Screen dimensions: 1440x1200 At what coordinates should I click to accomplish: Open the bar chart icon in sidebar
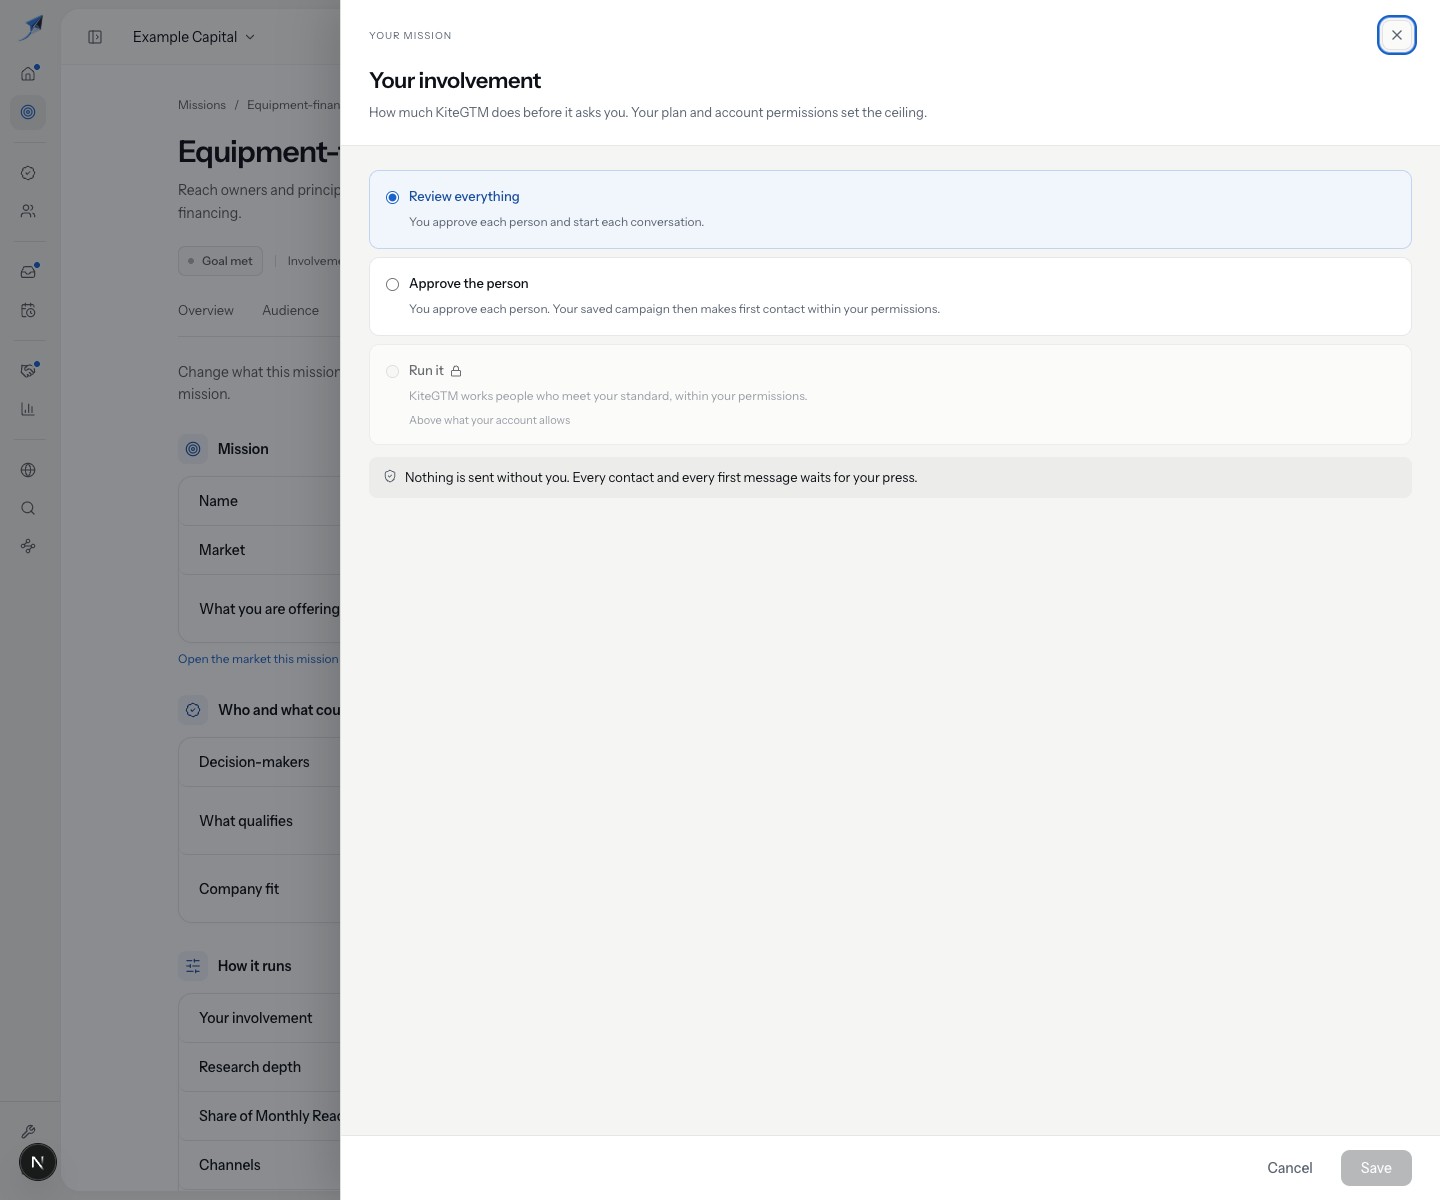[28, 409]
